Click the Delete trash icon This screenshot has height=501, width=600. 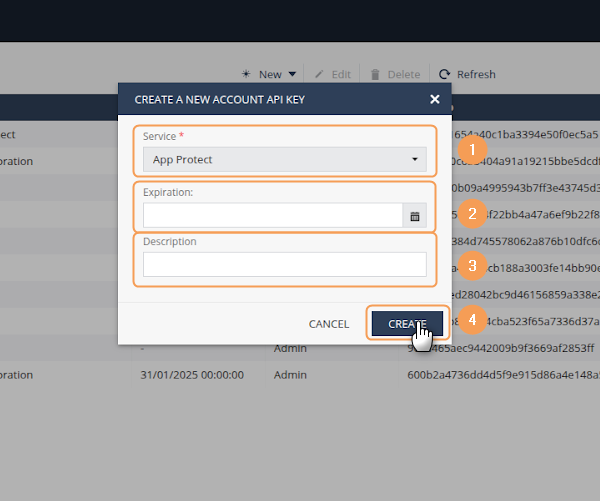click(375, 74)
